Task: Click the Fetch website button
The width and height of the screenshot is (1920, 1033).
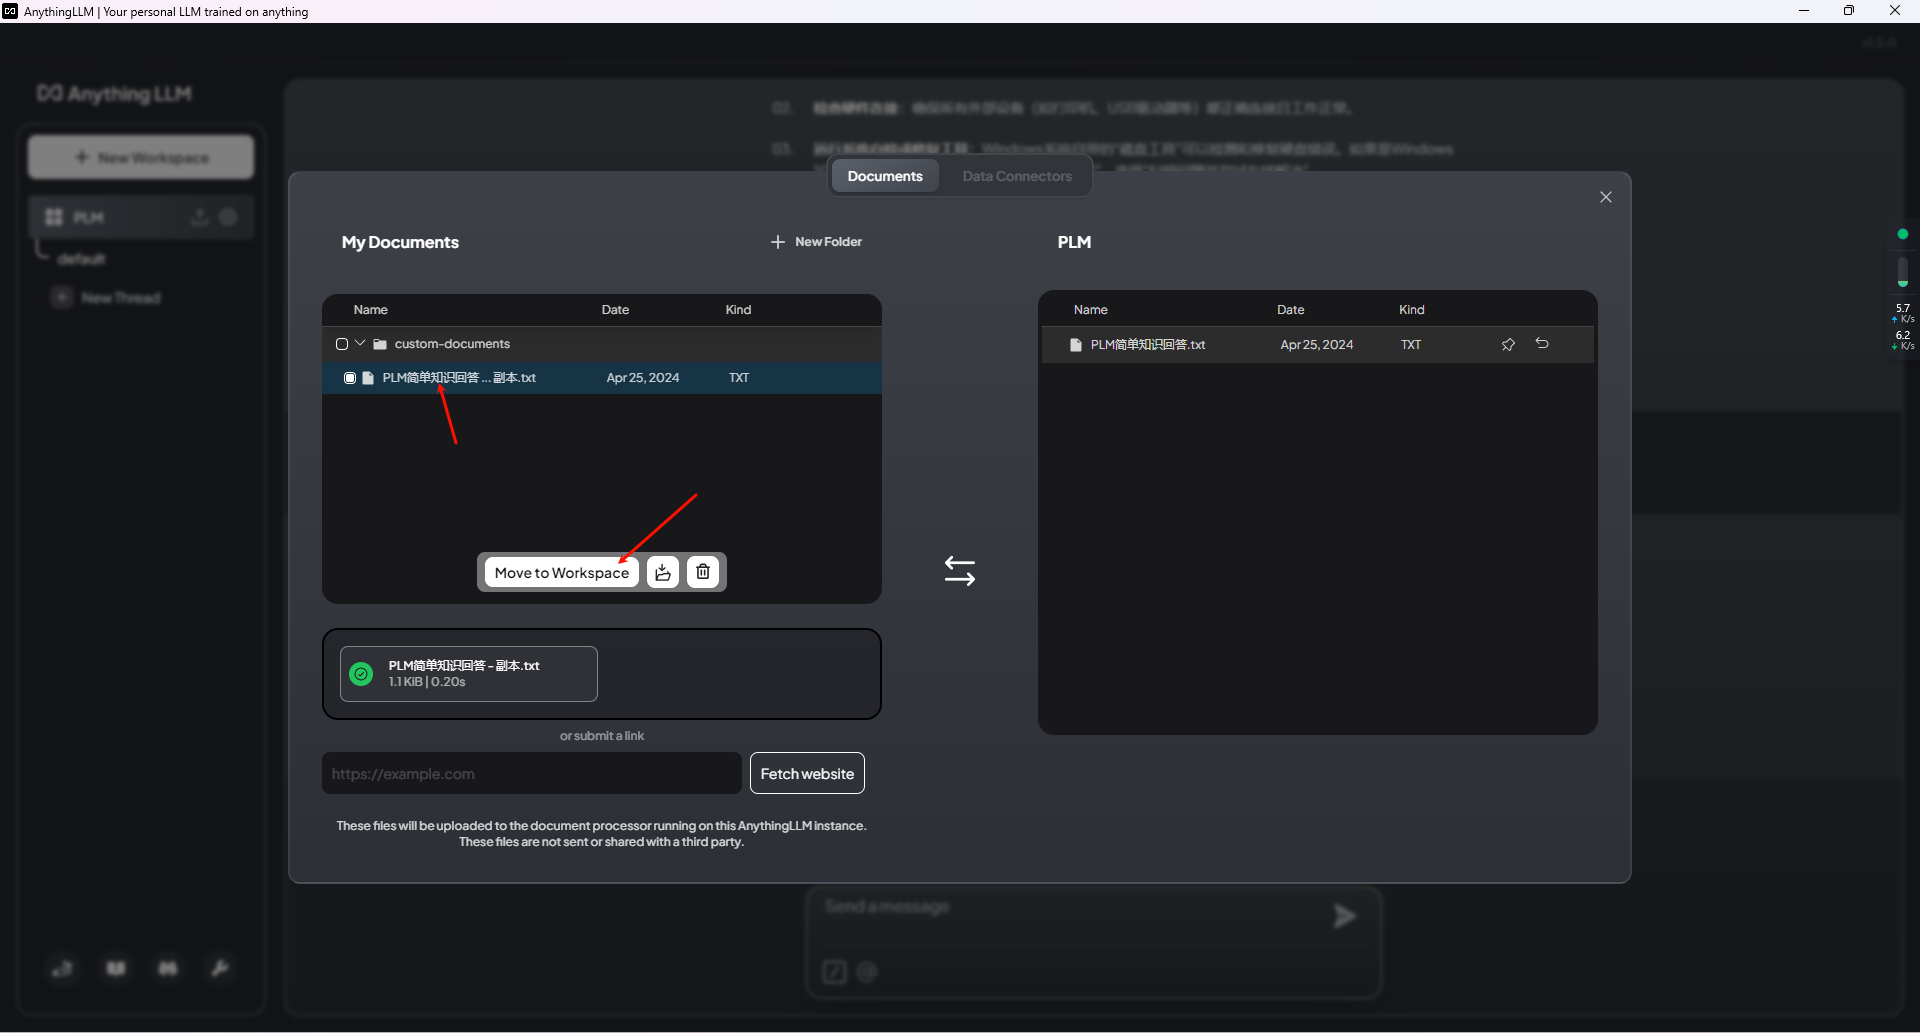Action: pyautogui.click(x=807, y=774)
